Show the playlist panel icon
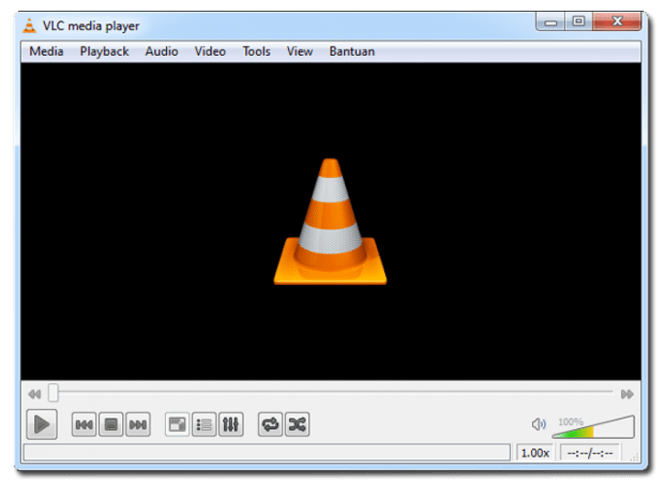This screenshot has height=484, width=665. point(204,424)
